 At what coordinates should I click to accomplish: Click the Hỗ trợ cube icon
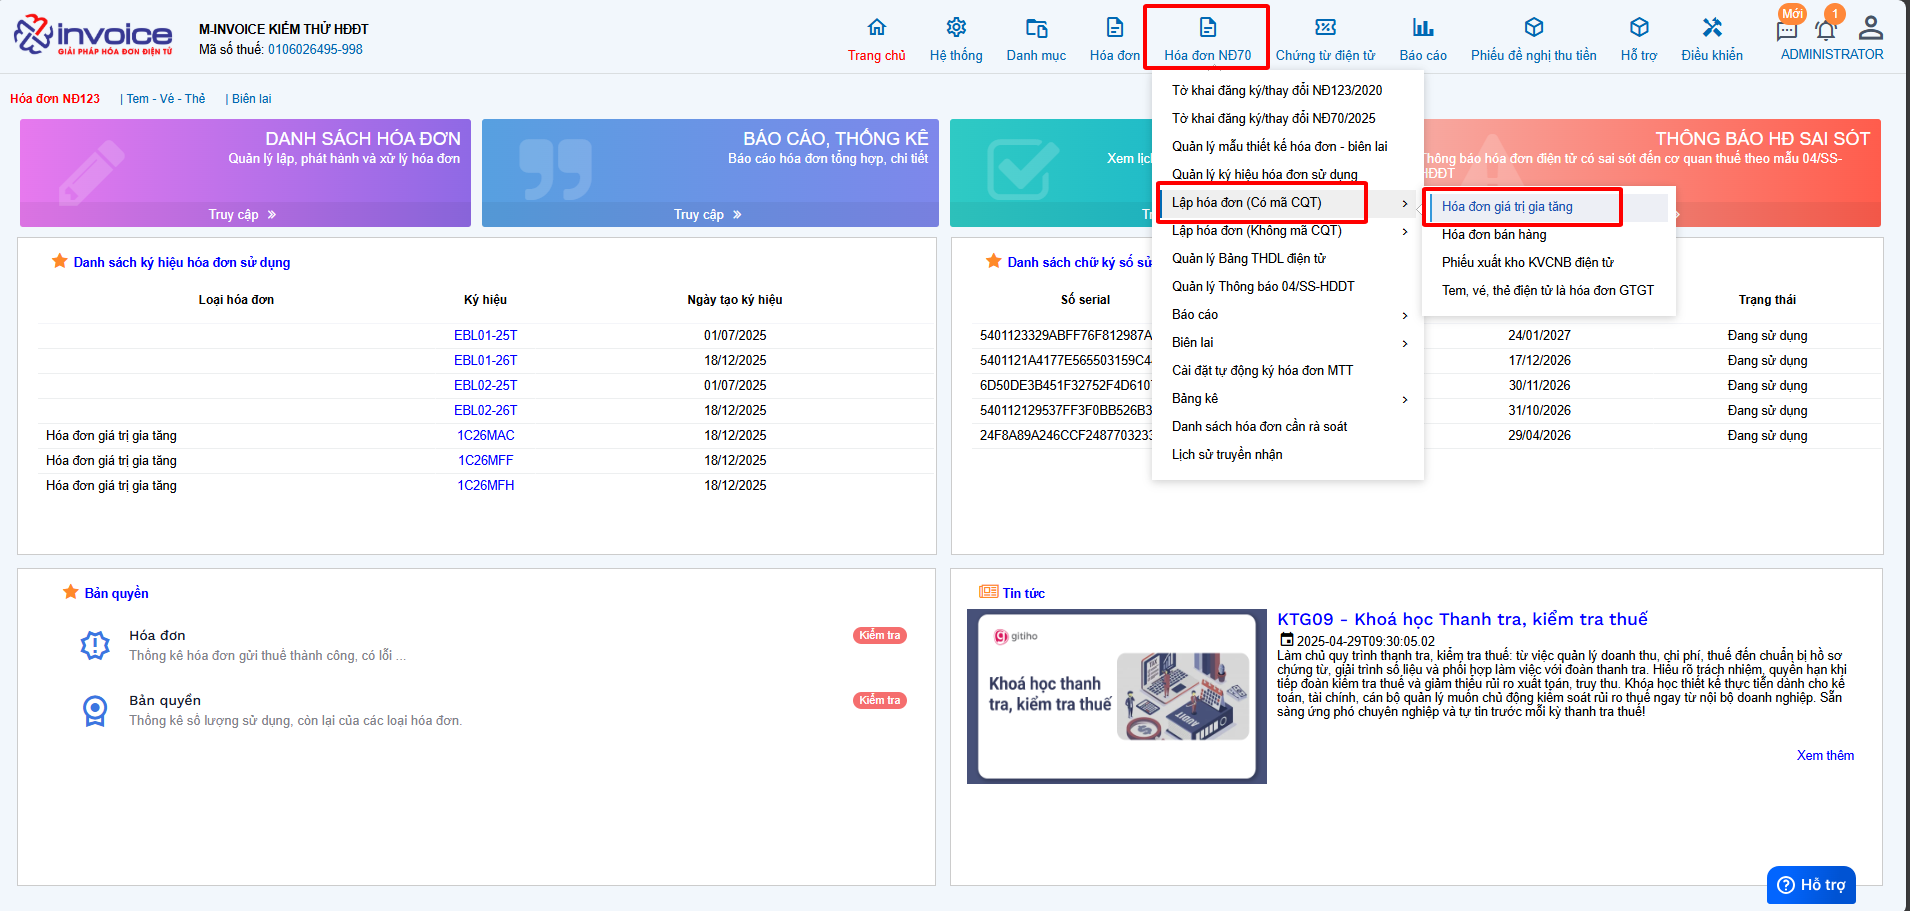[x=1638, y=28]
